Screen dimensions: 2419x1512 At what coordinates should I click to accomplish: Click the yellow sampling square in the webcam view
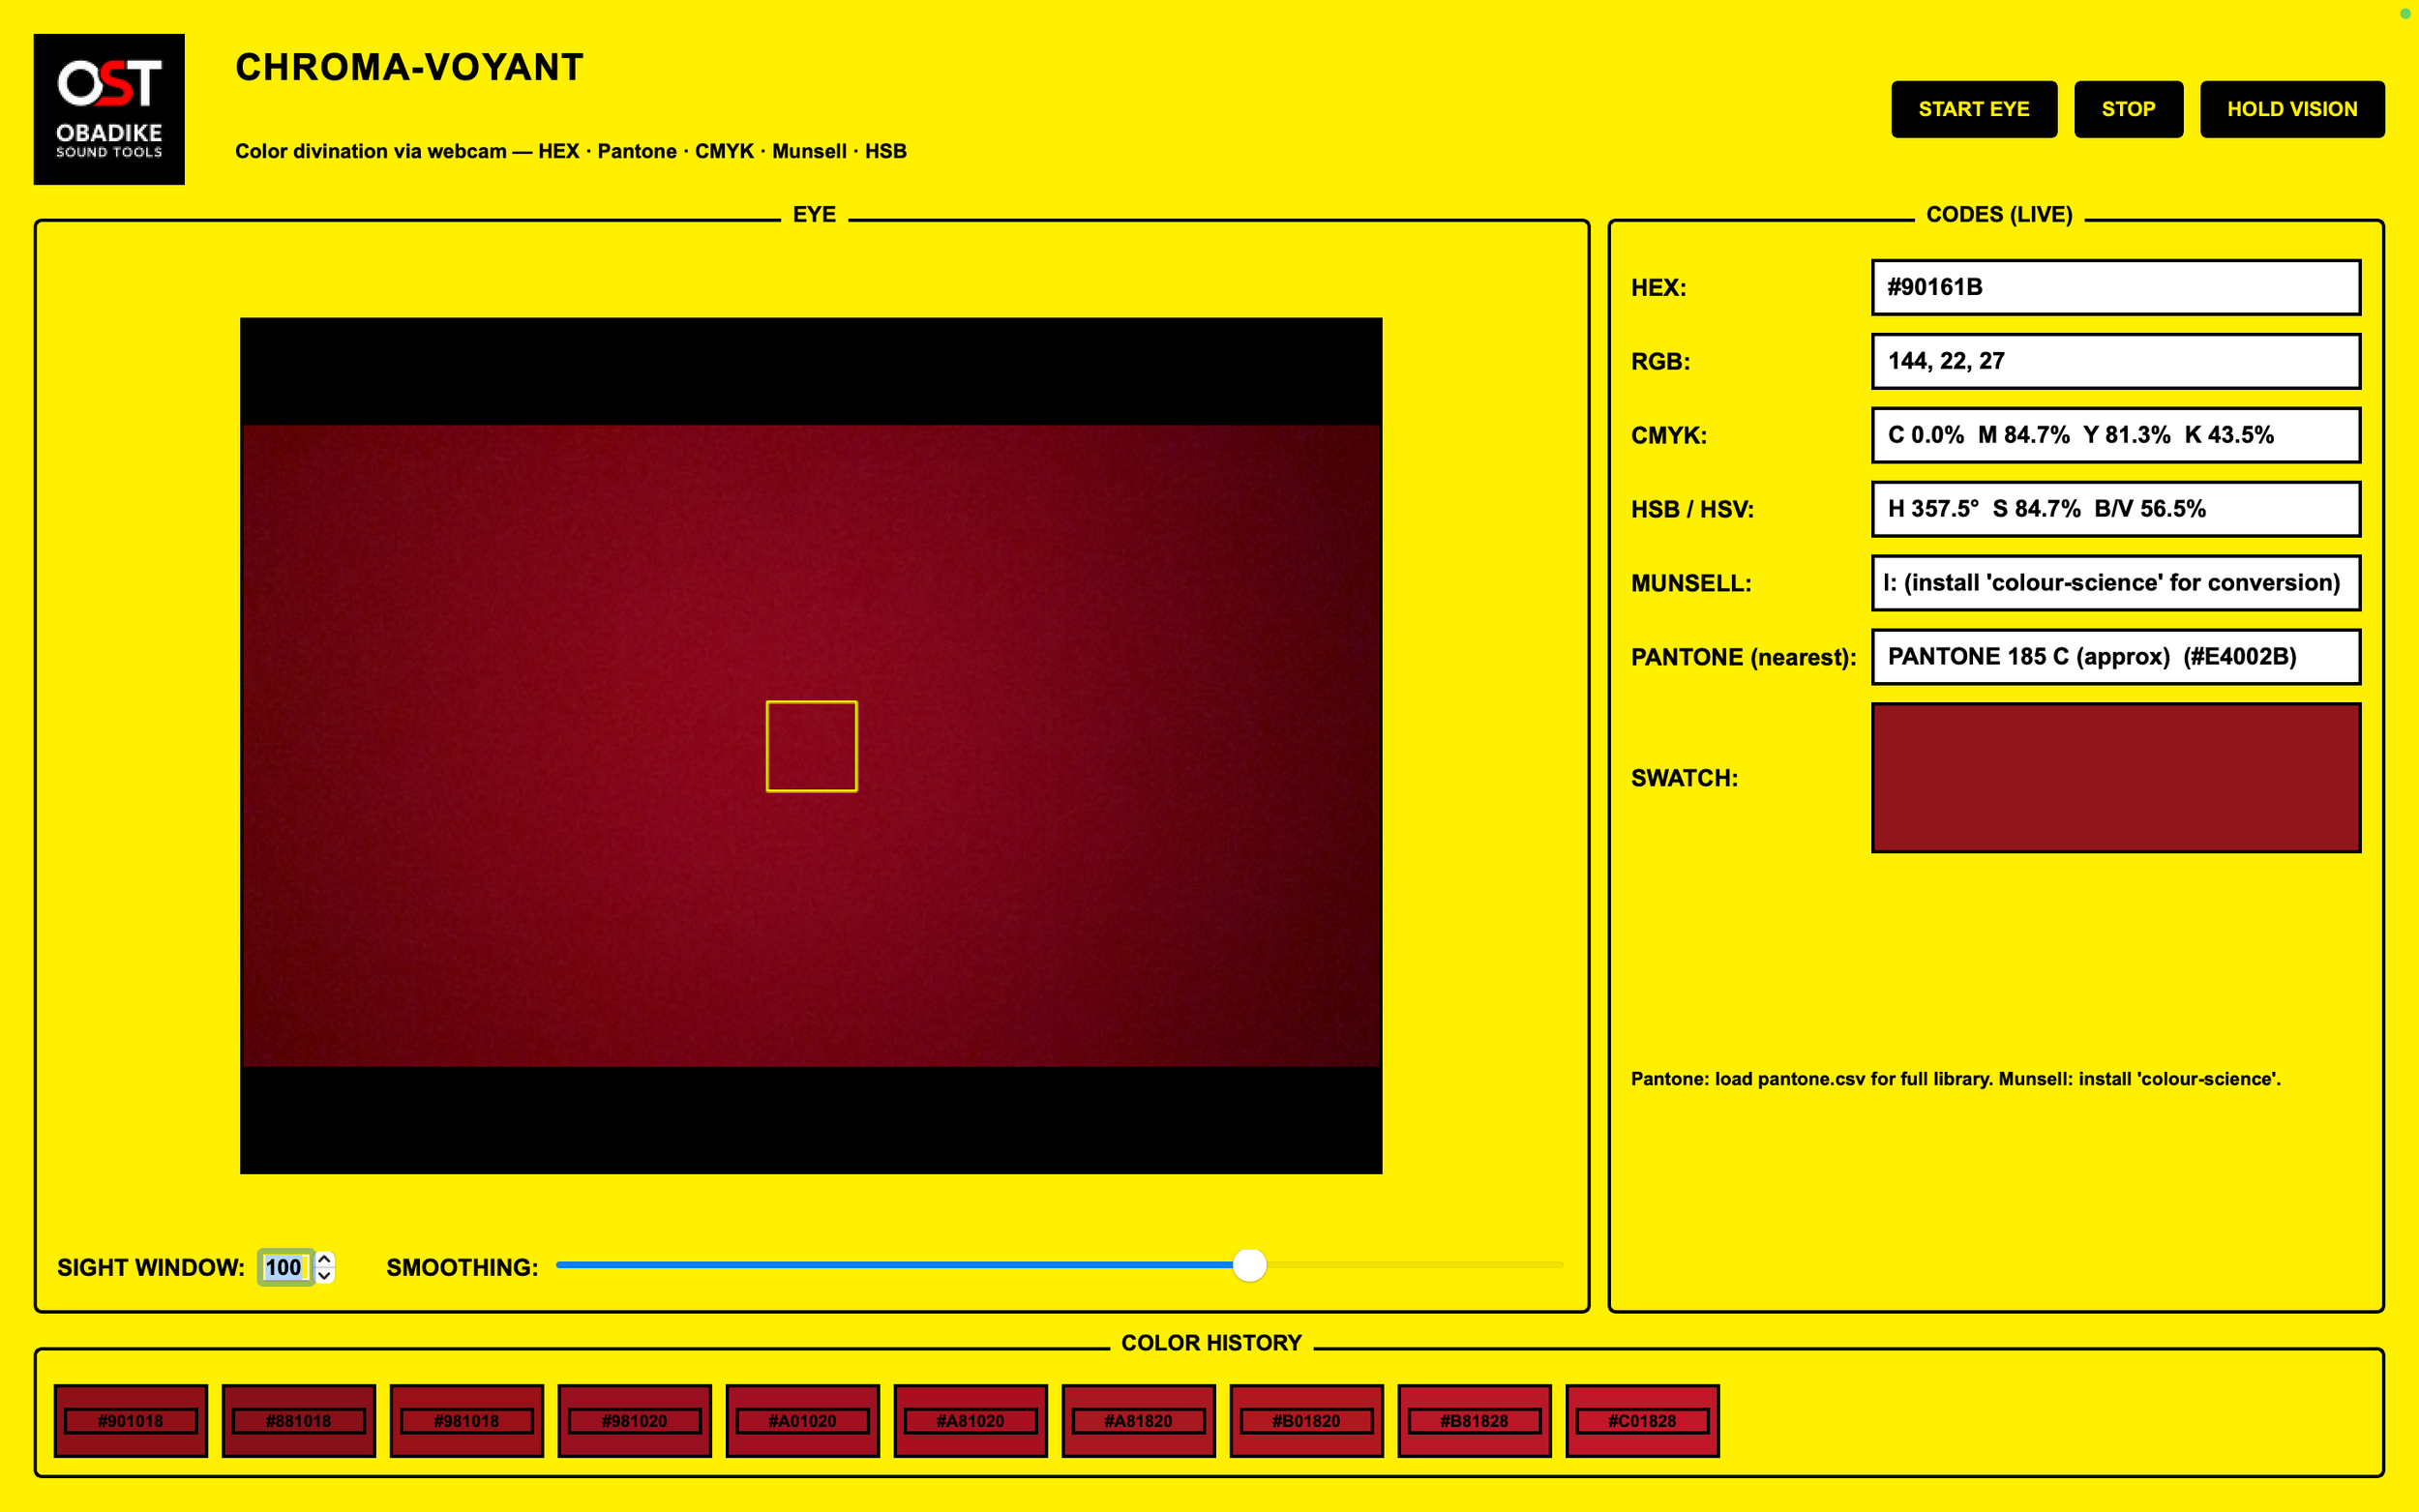pyautogui.click(x=811, y=746)
